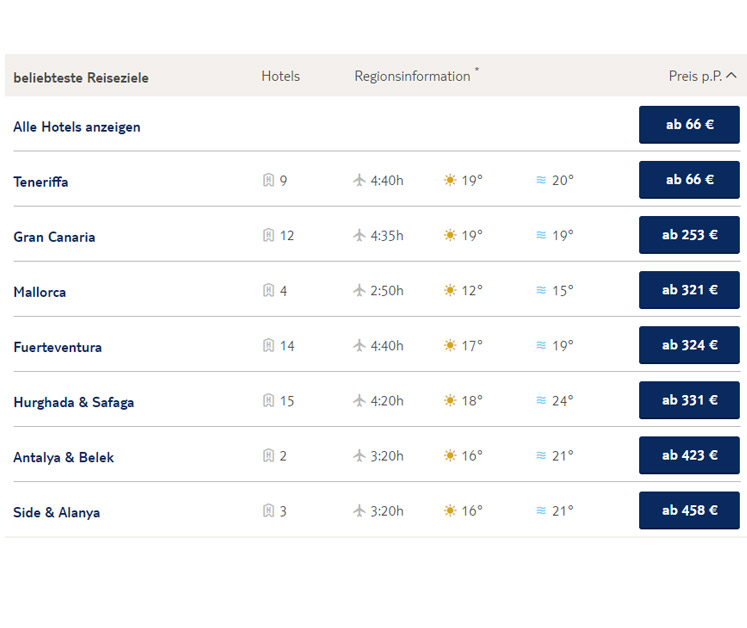Select the Fuerteventura destination link
The height and width of the screenshot is (628, 747).
click(58, 347)
